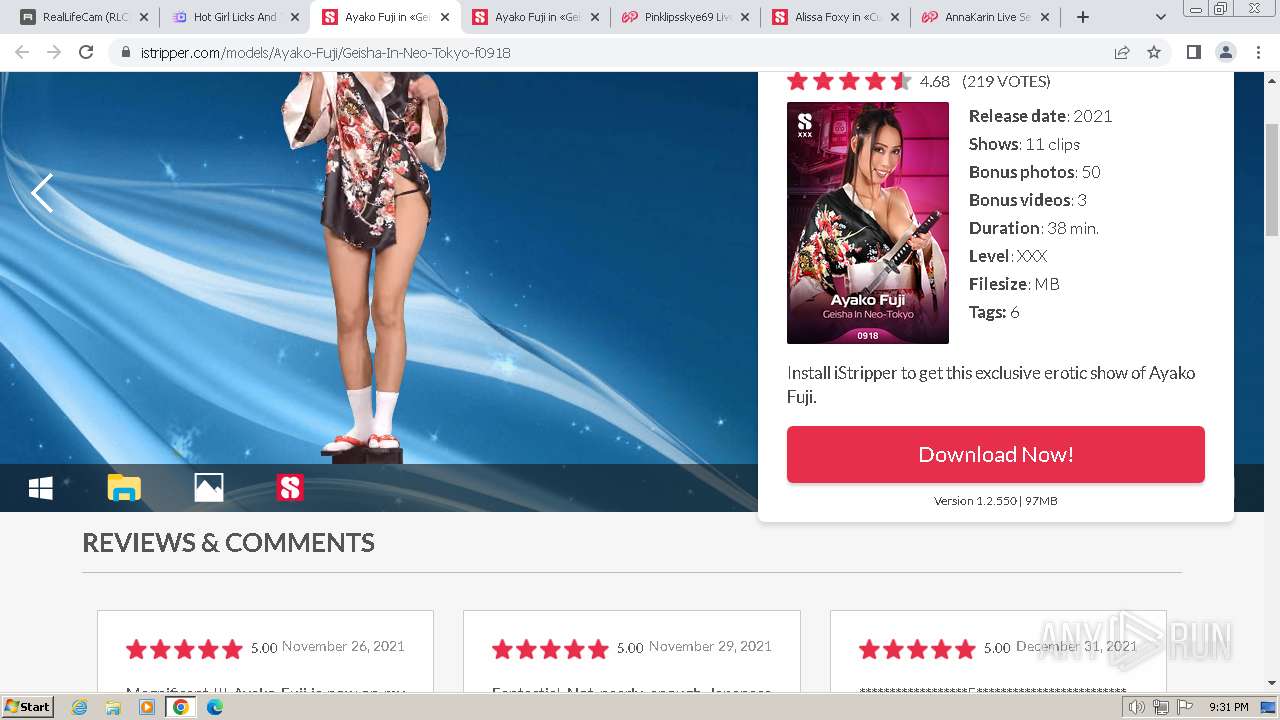The width and height of the screenshot is (1280, 720).
Task: Click the November 26, 2021 review date
Action: pos(343,646)
